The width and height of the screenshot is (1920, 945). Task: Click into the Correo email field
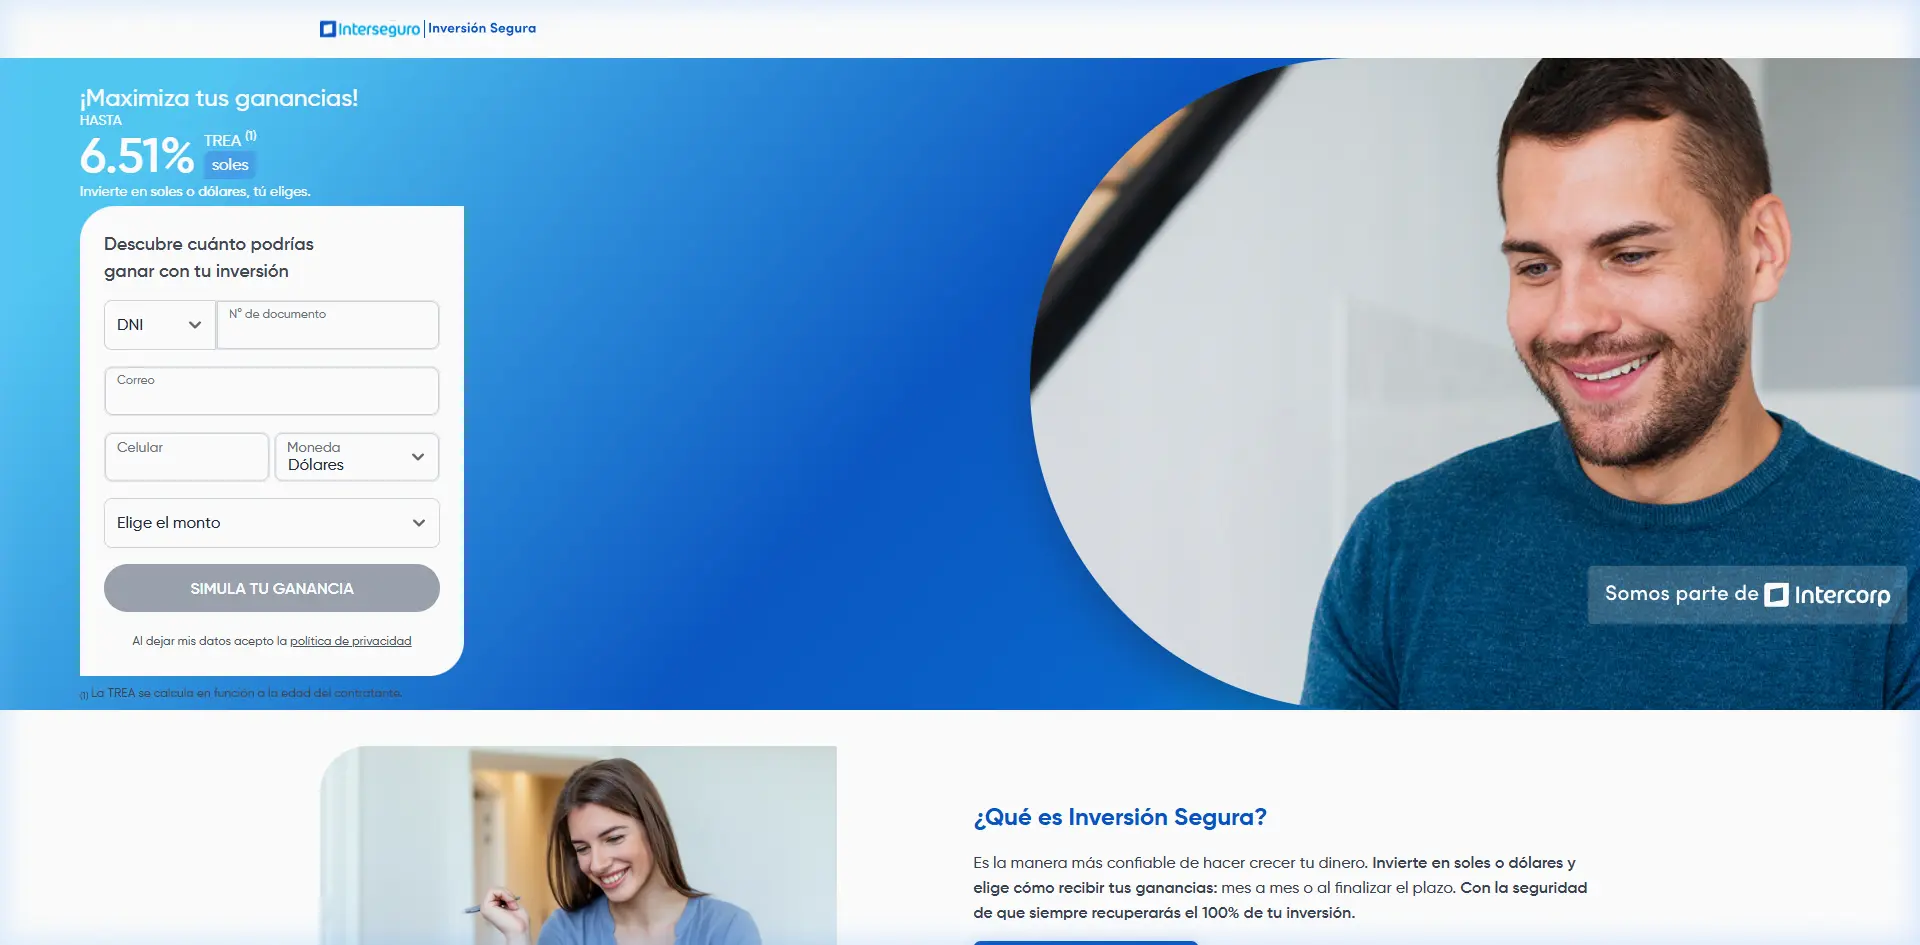(x=272, y=391)
